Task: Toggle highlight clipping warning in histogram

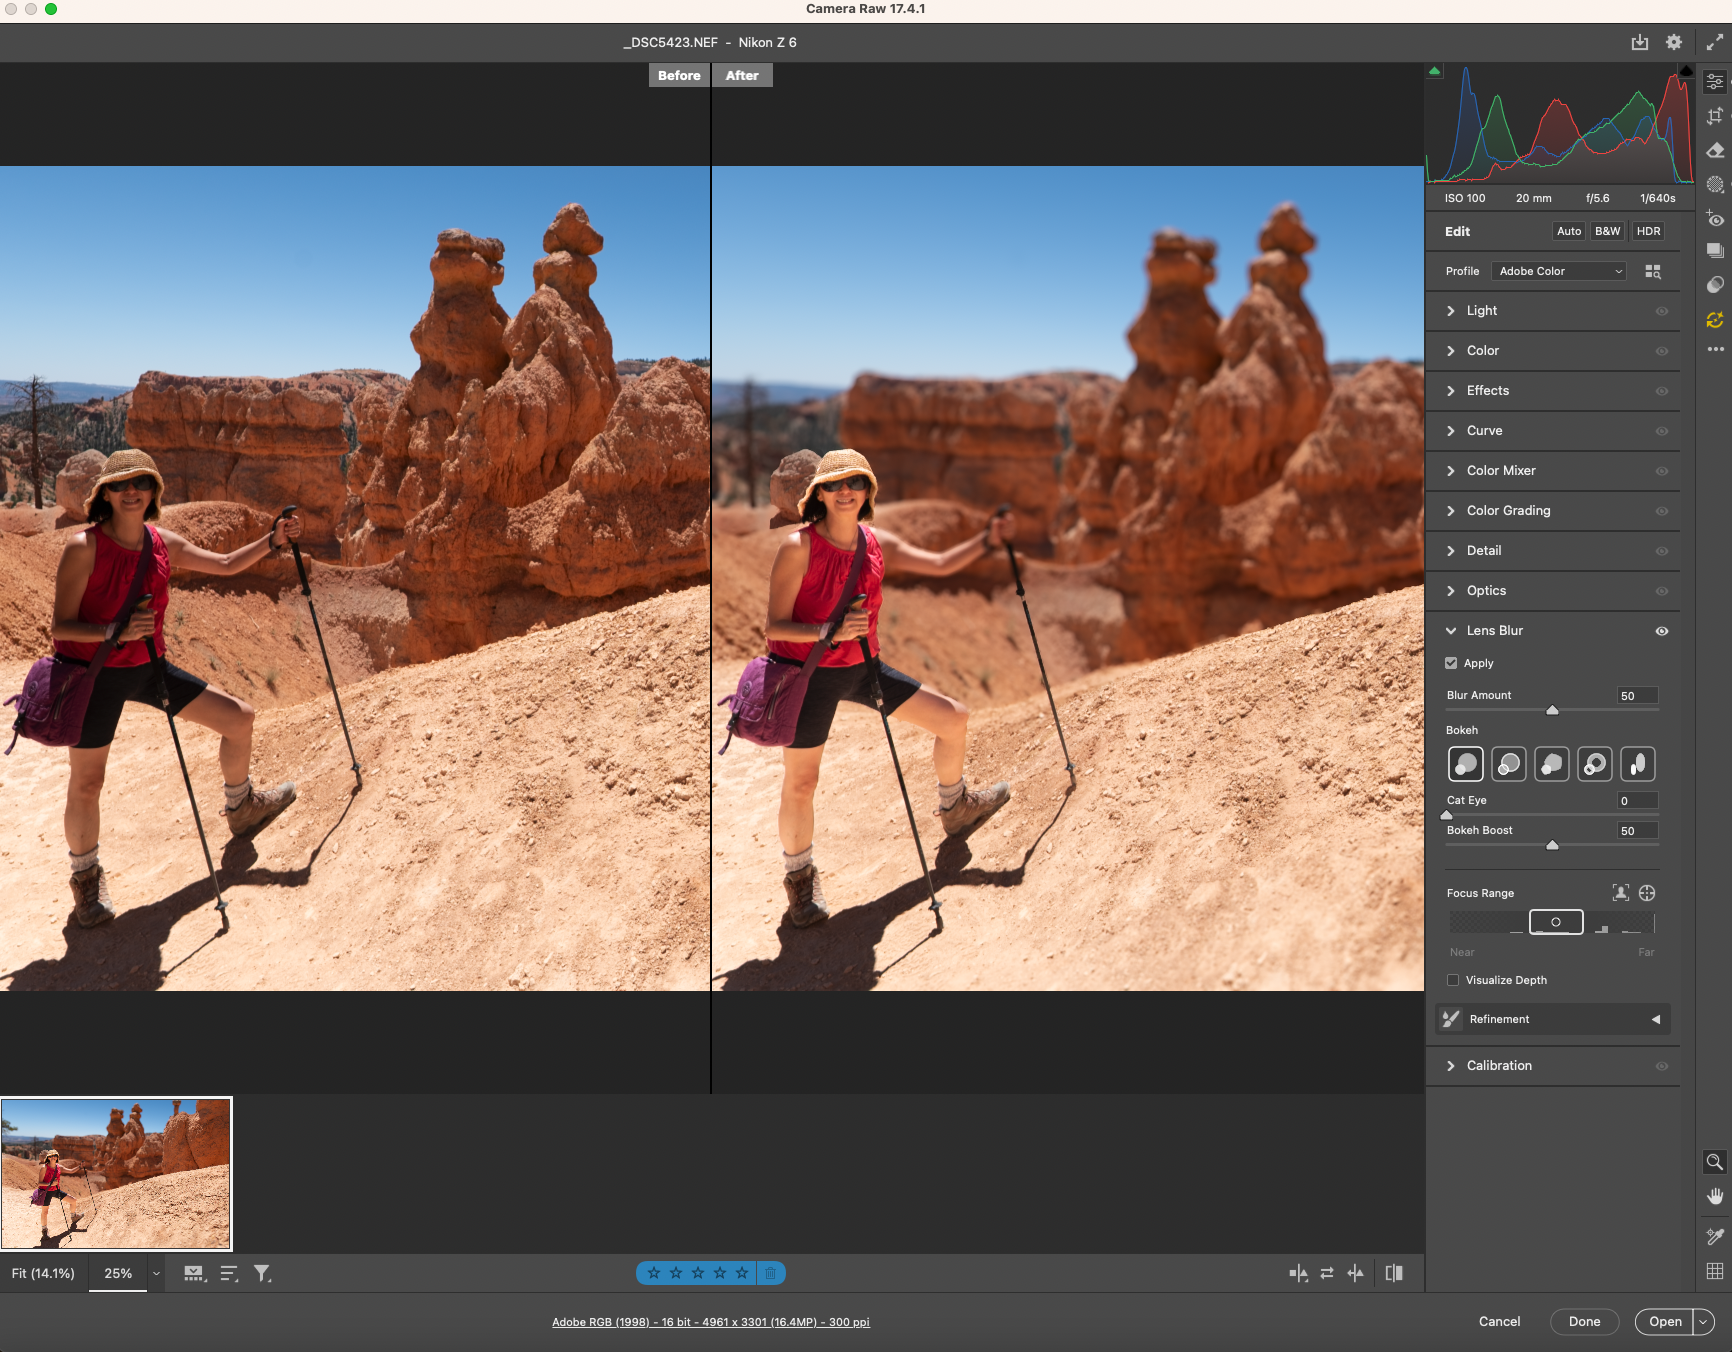Action: (1686, 71)
